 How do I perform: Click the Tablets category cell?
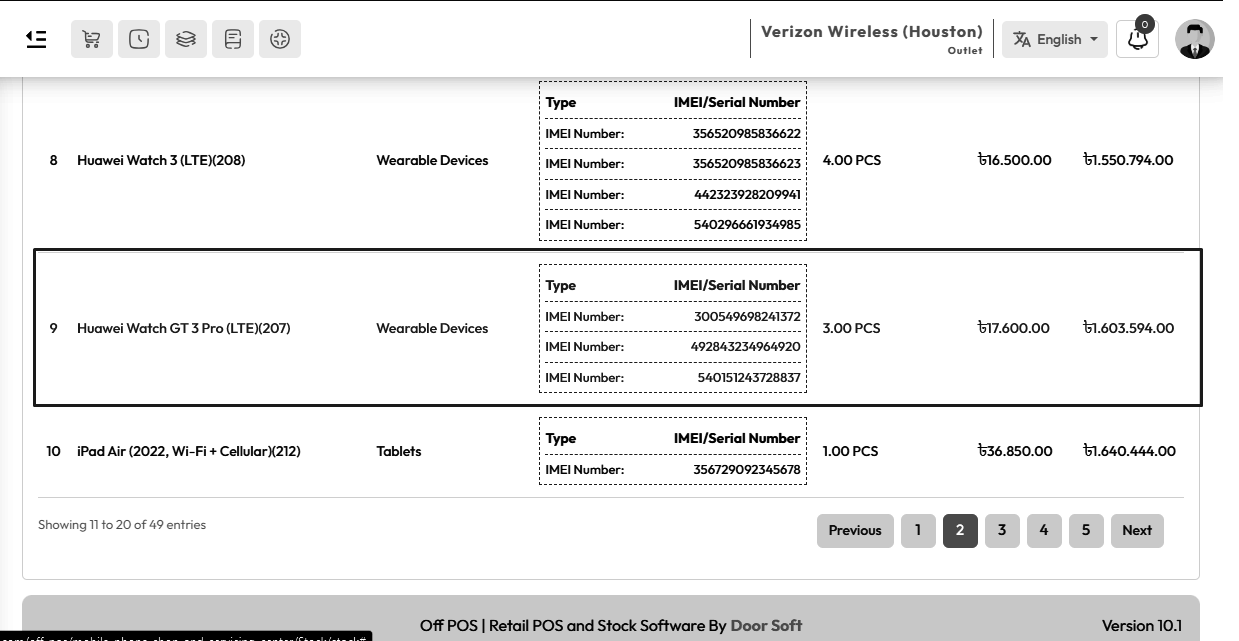(x=399, y=451)
